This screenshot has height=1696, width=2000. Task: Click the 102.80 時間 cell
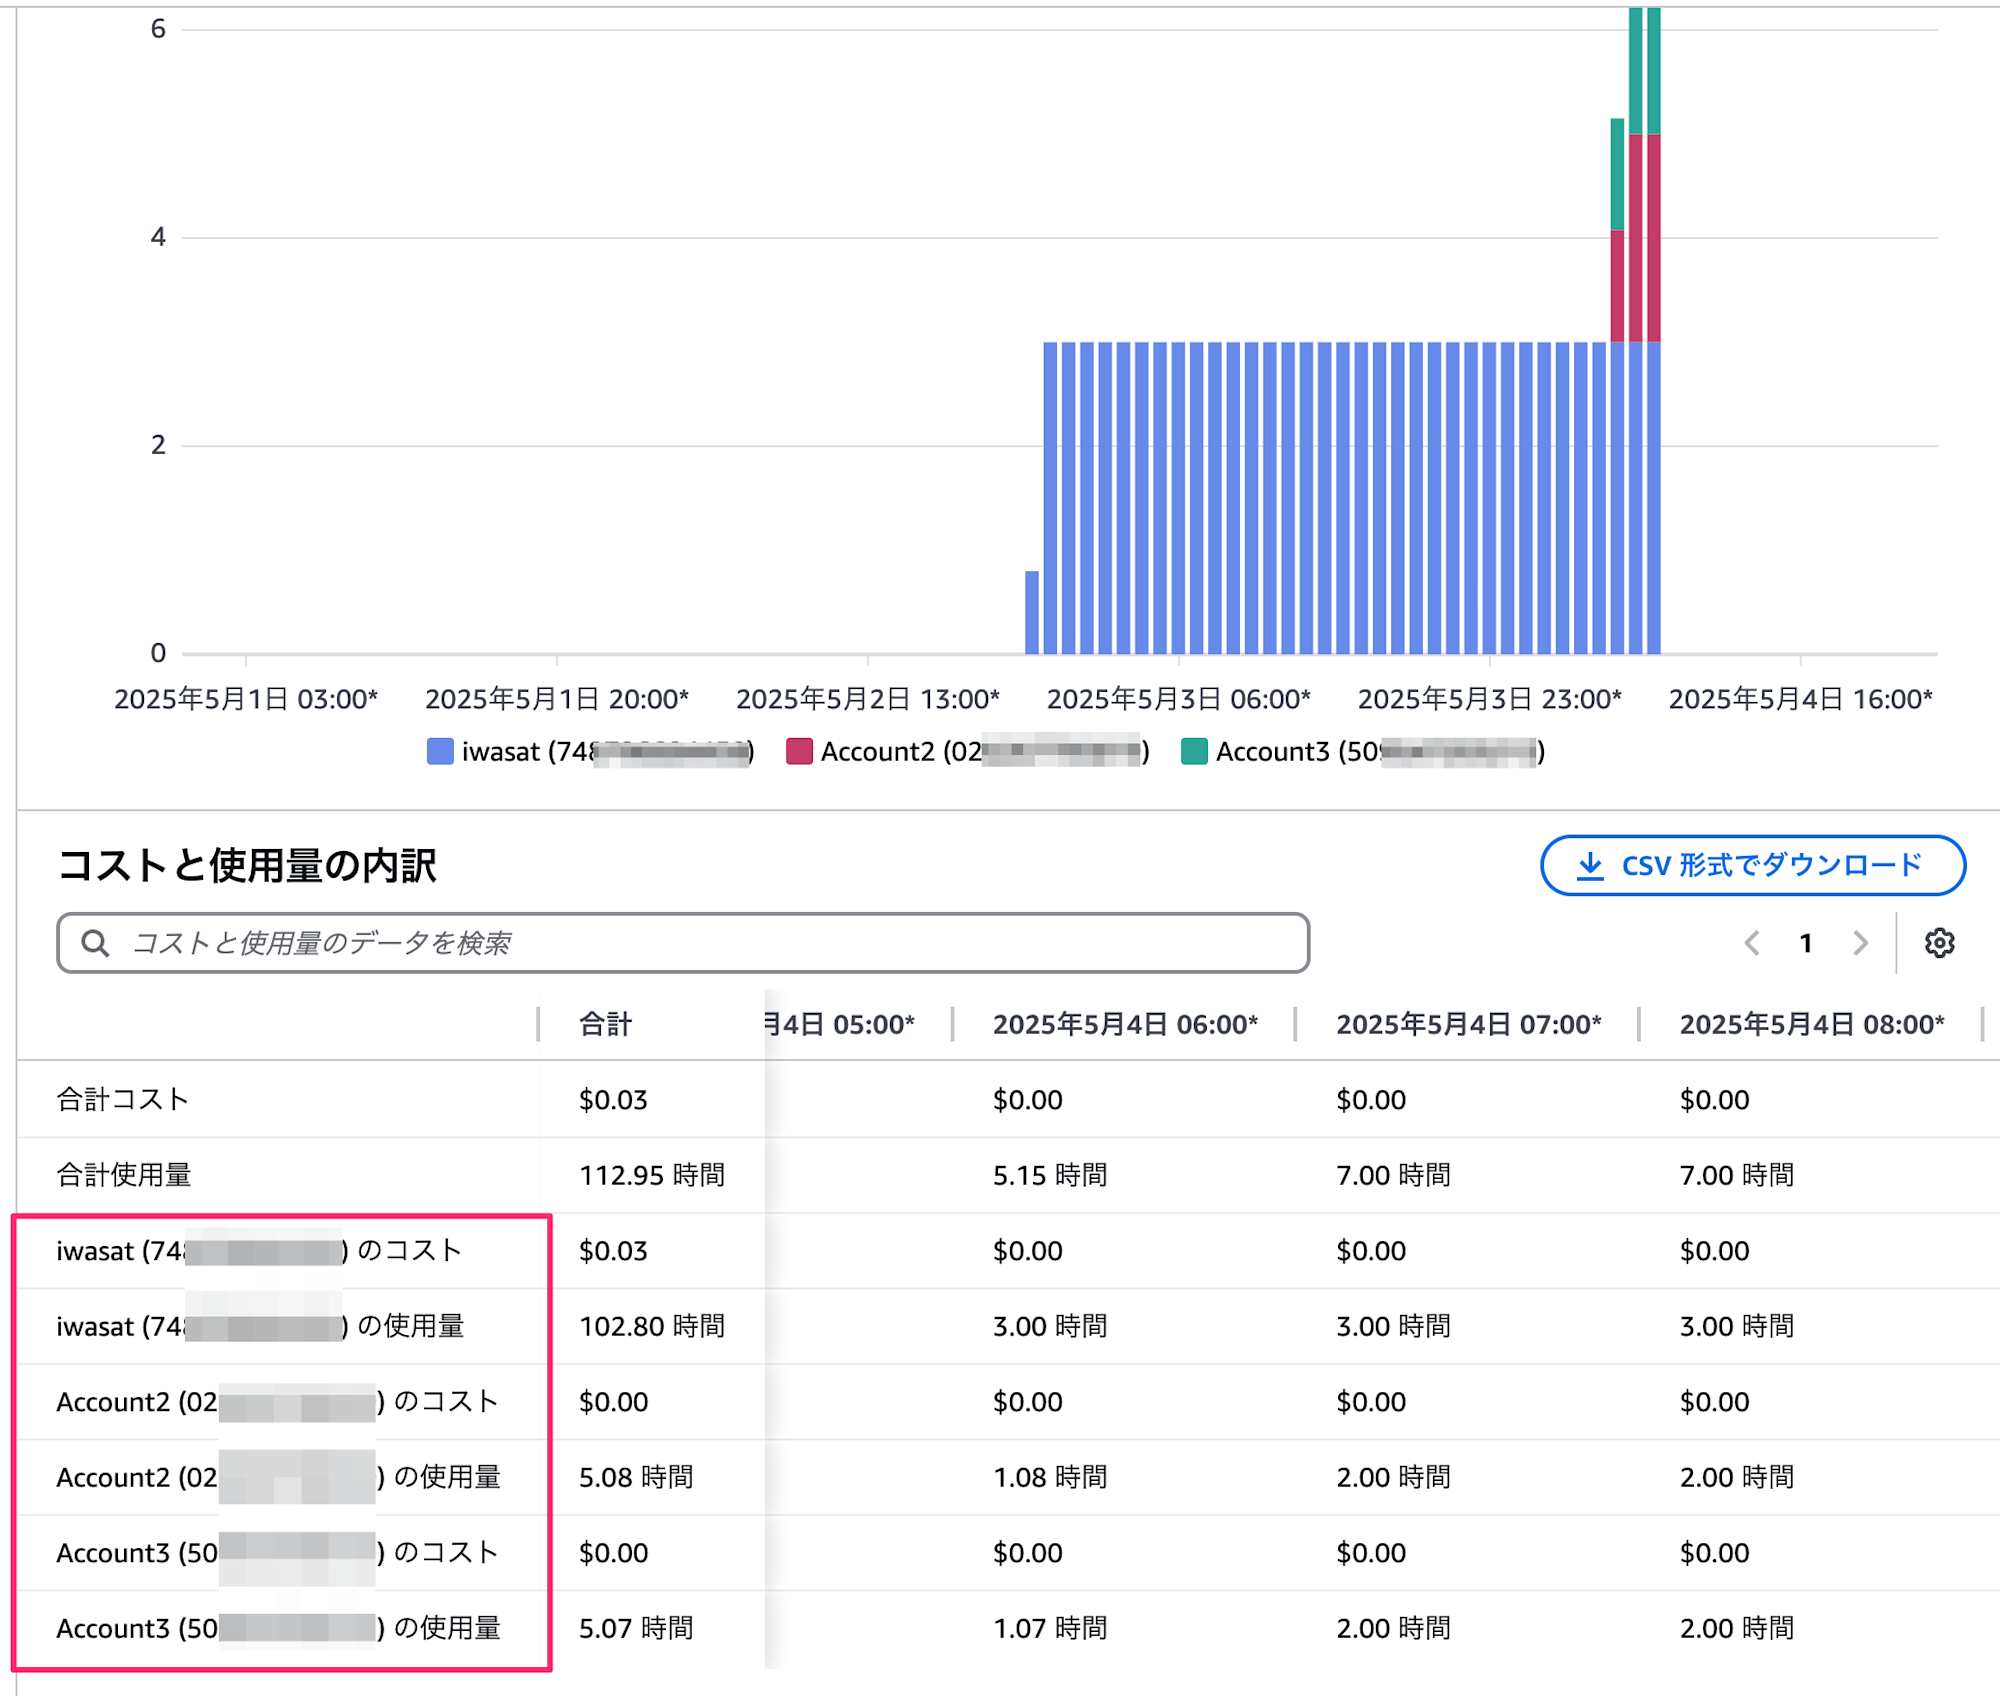(x=652, y=1326)
